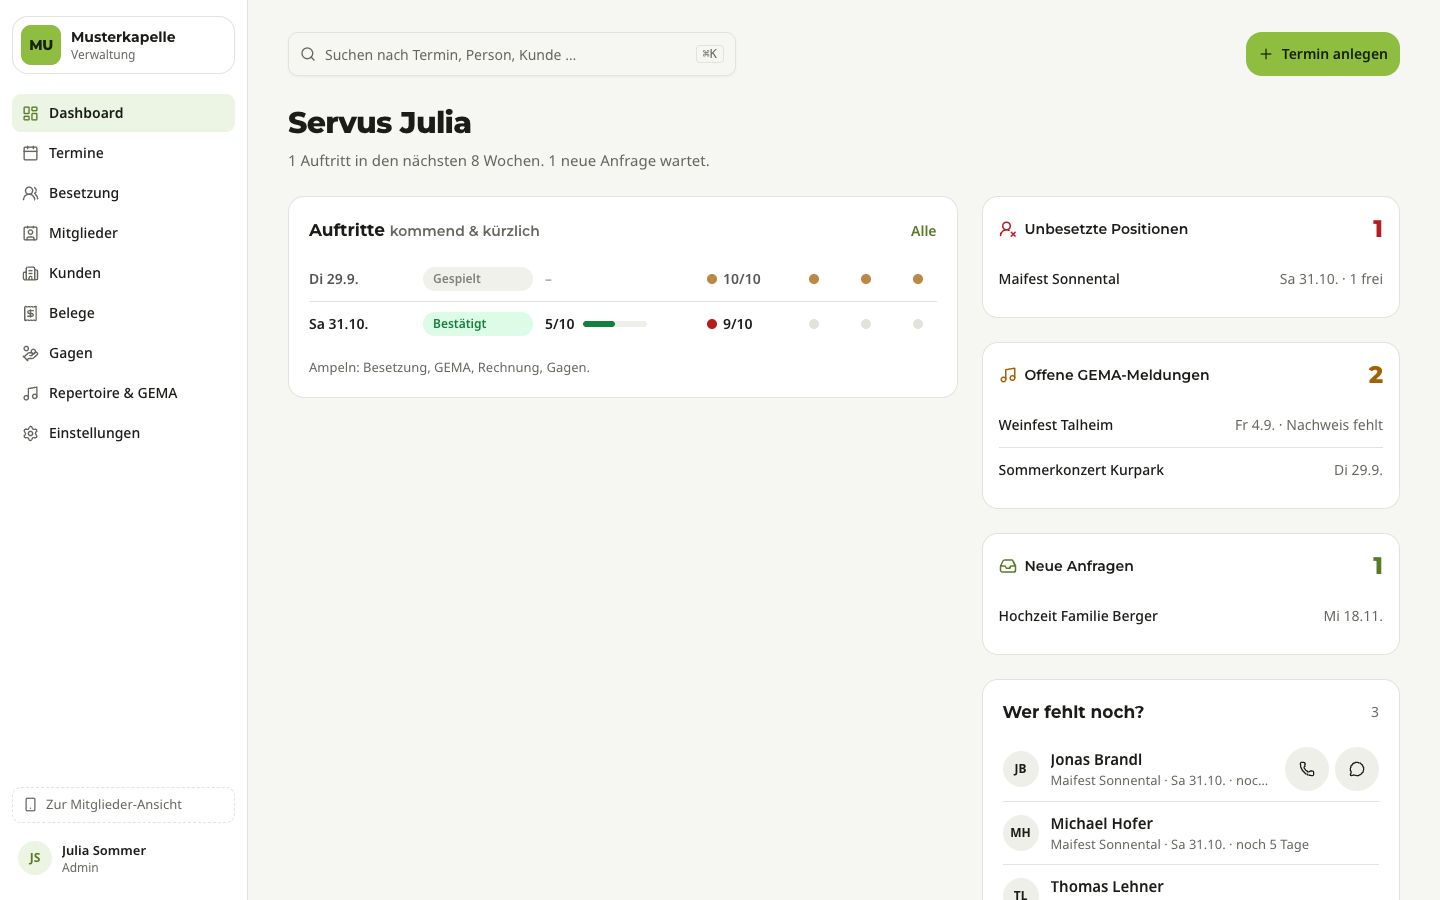Click the JB avatar of Jonas Brandl
1440x900 pixels.
coord(1020,769)
